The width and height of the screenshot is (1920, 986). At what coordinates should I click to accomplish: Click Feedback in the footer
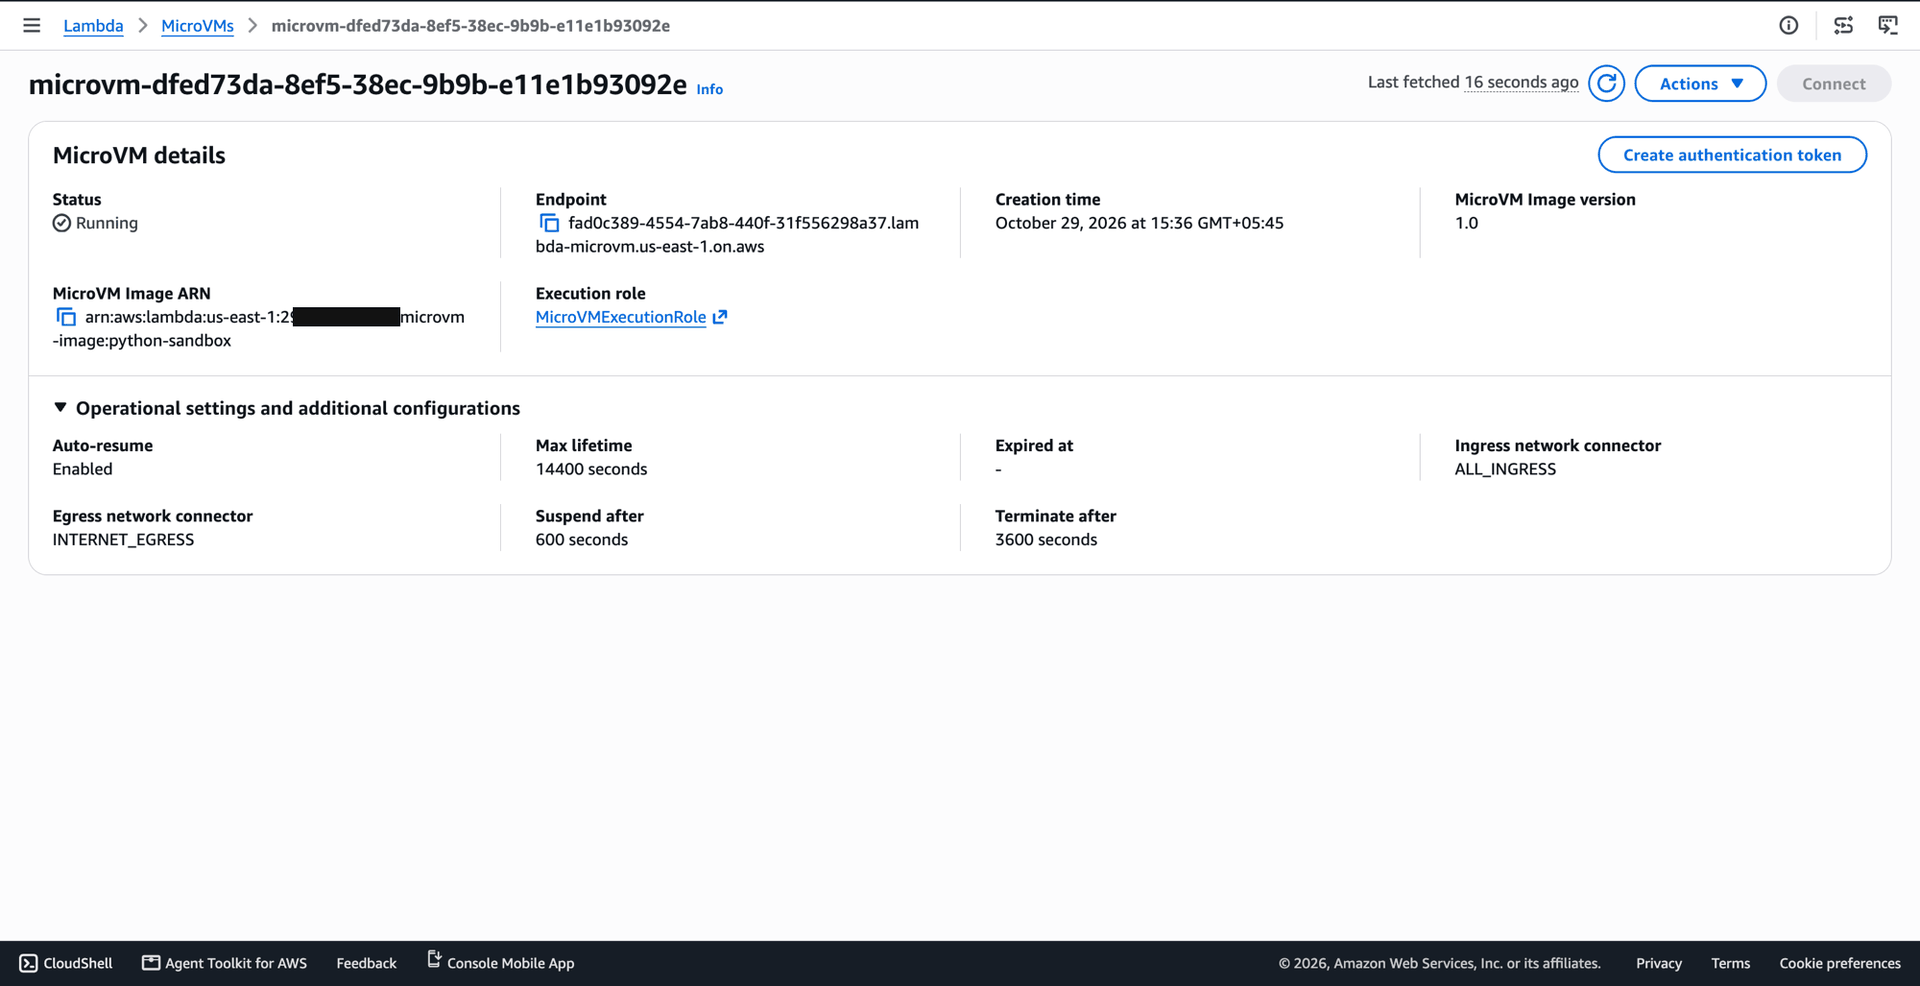point(366,963)
